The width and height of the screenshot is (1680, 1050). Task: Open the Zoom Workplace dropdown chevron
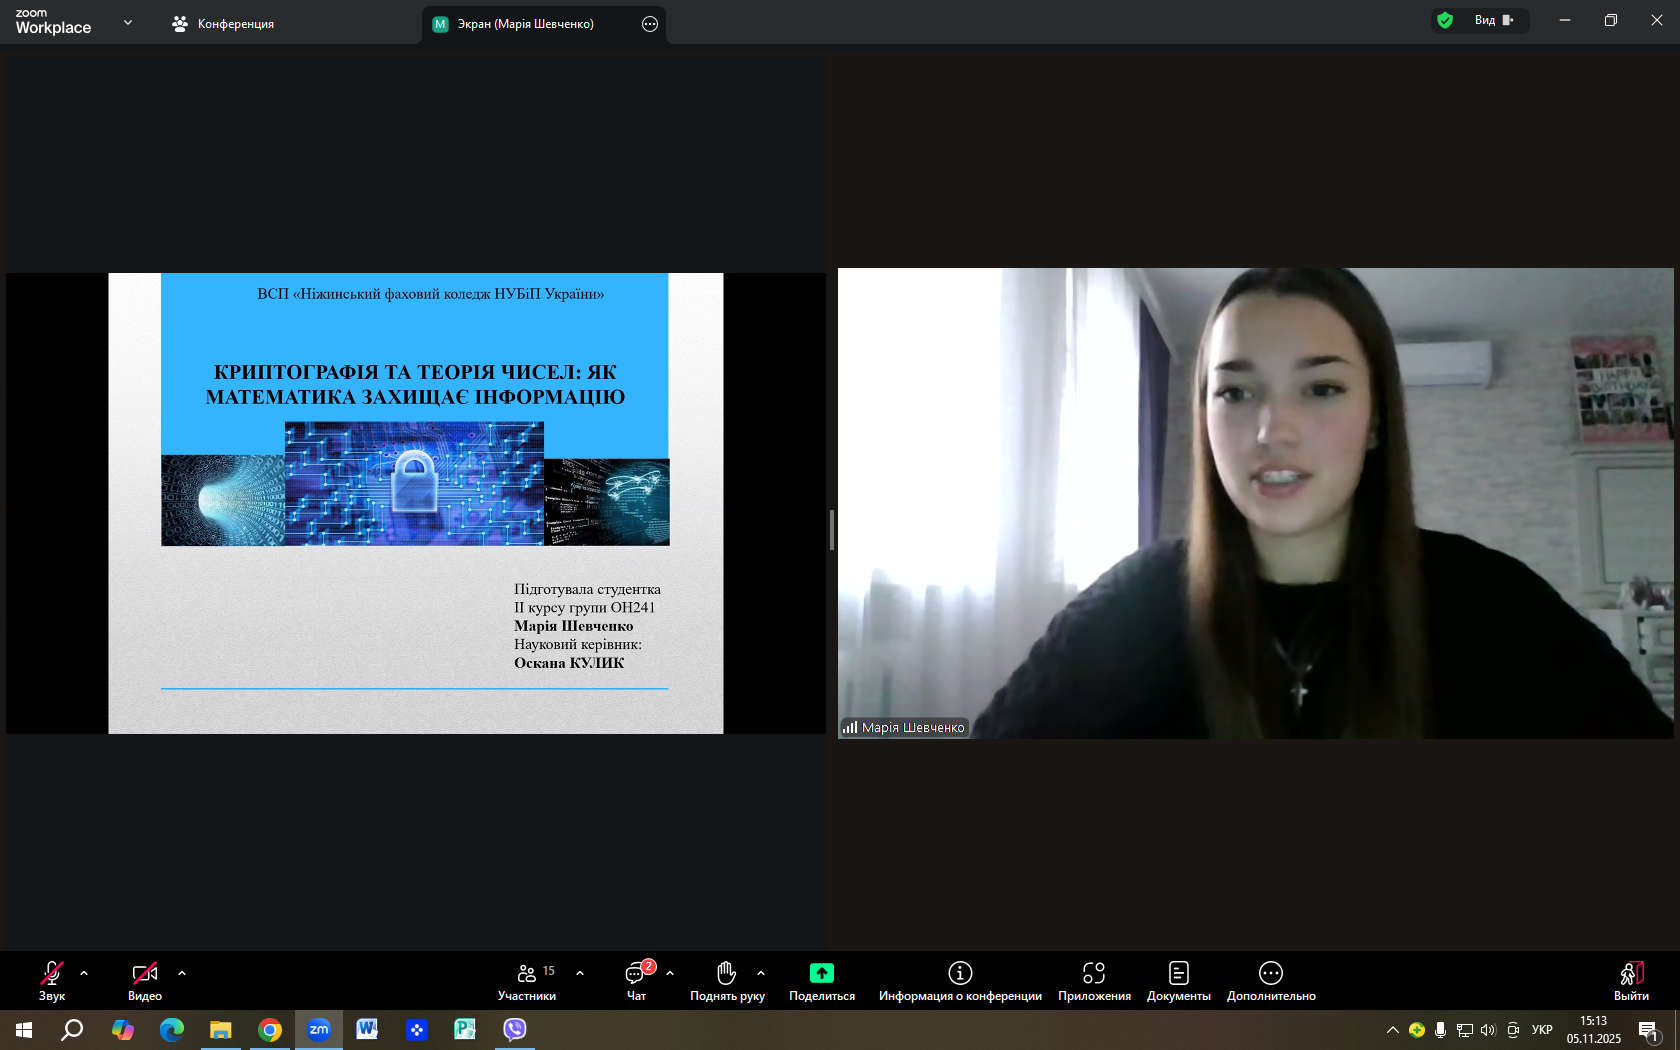[x=128, y=22]
